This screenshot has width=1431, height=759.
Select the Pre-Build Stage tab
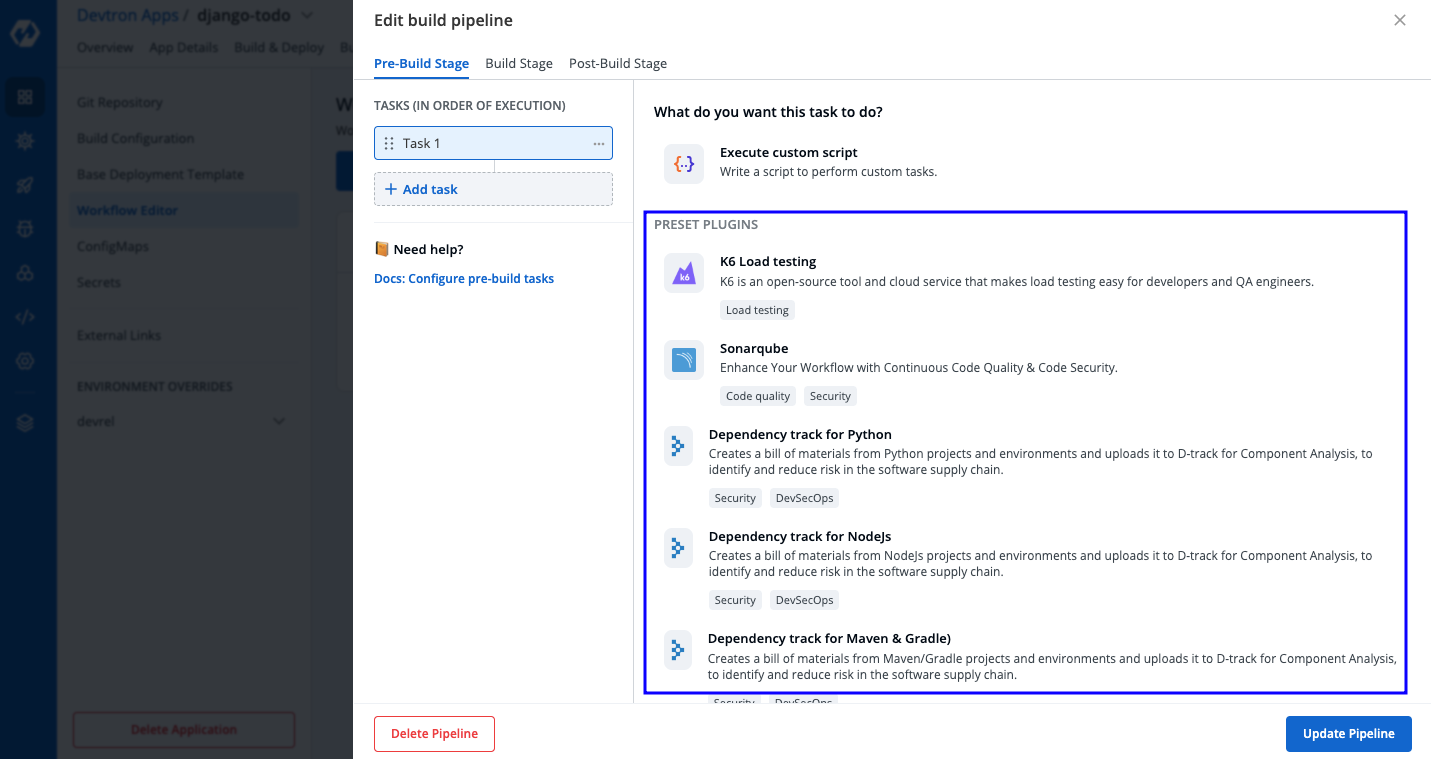coord(421,63)
